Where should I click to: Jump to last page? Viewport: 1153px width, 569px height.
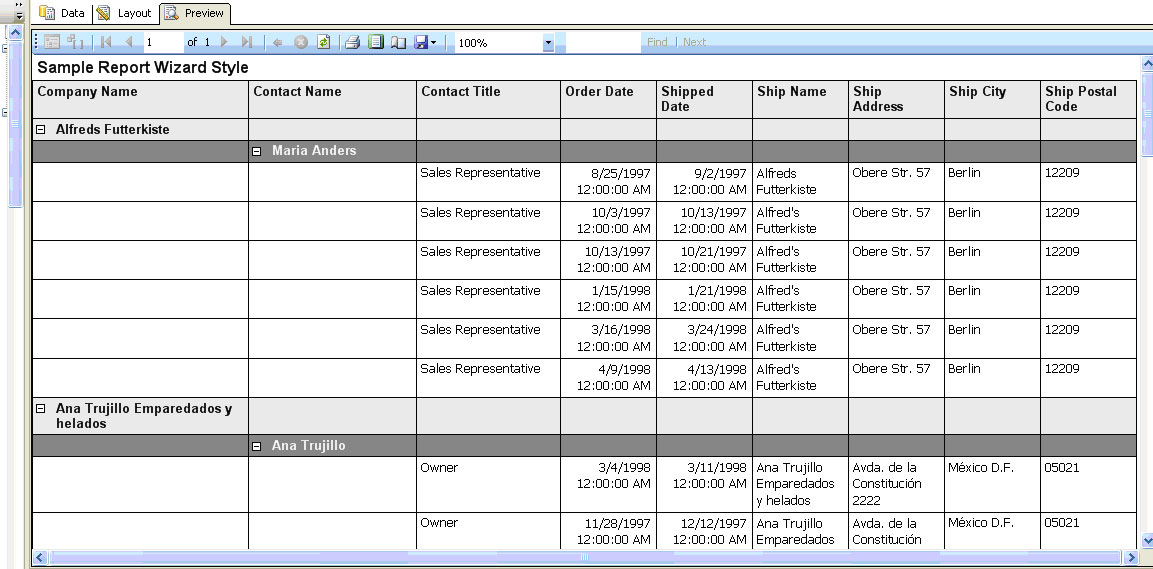click(x=247, y=43)
